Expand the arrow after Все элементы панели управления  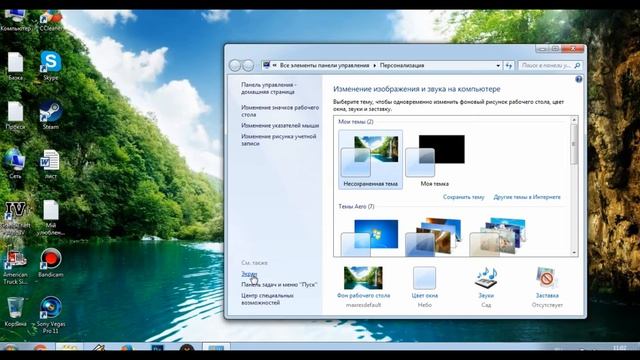[375, 65]
